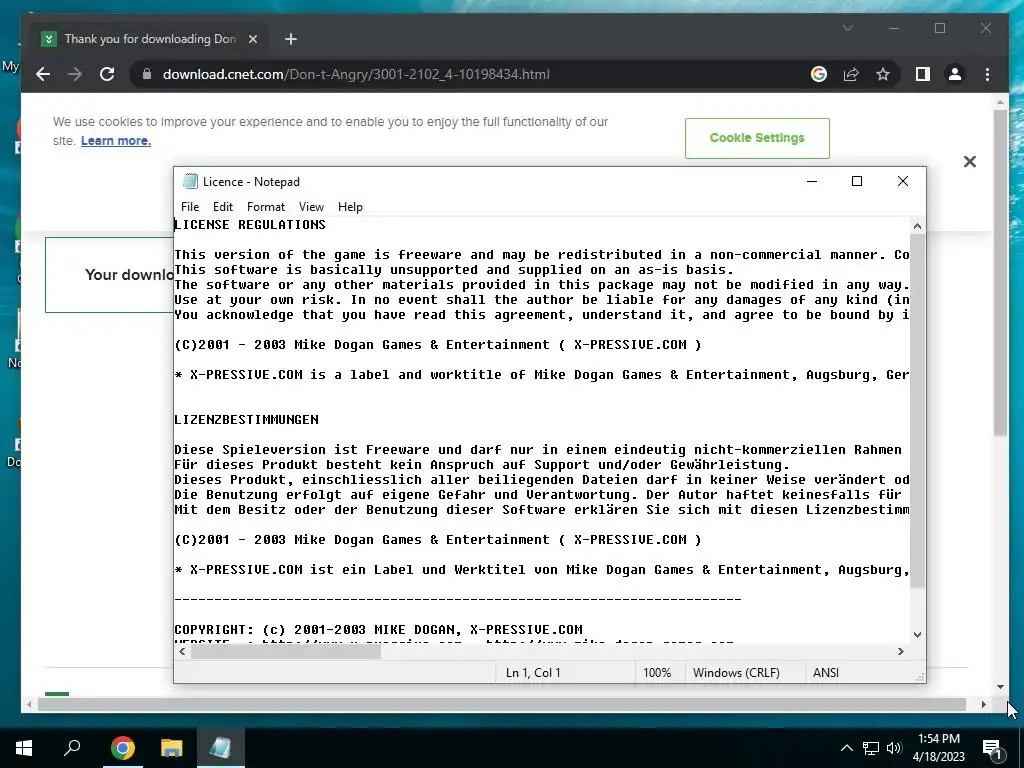Click Chrome page scroll down arrow
This screenshot has width=1024, height=768.
pos(1000,687)
